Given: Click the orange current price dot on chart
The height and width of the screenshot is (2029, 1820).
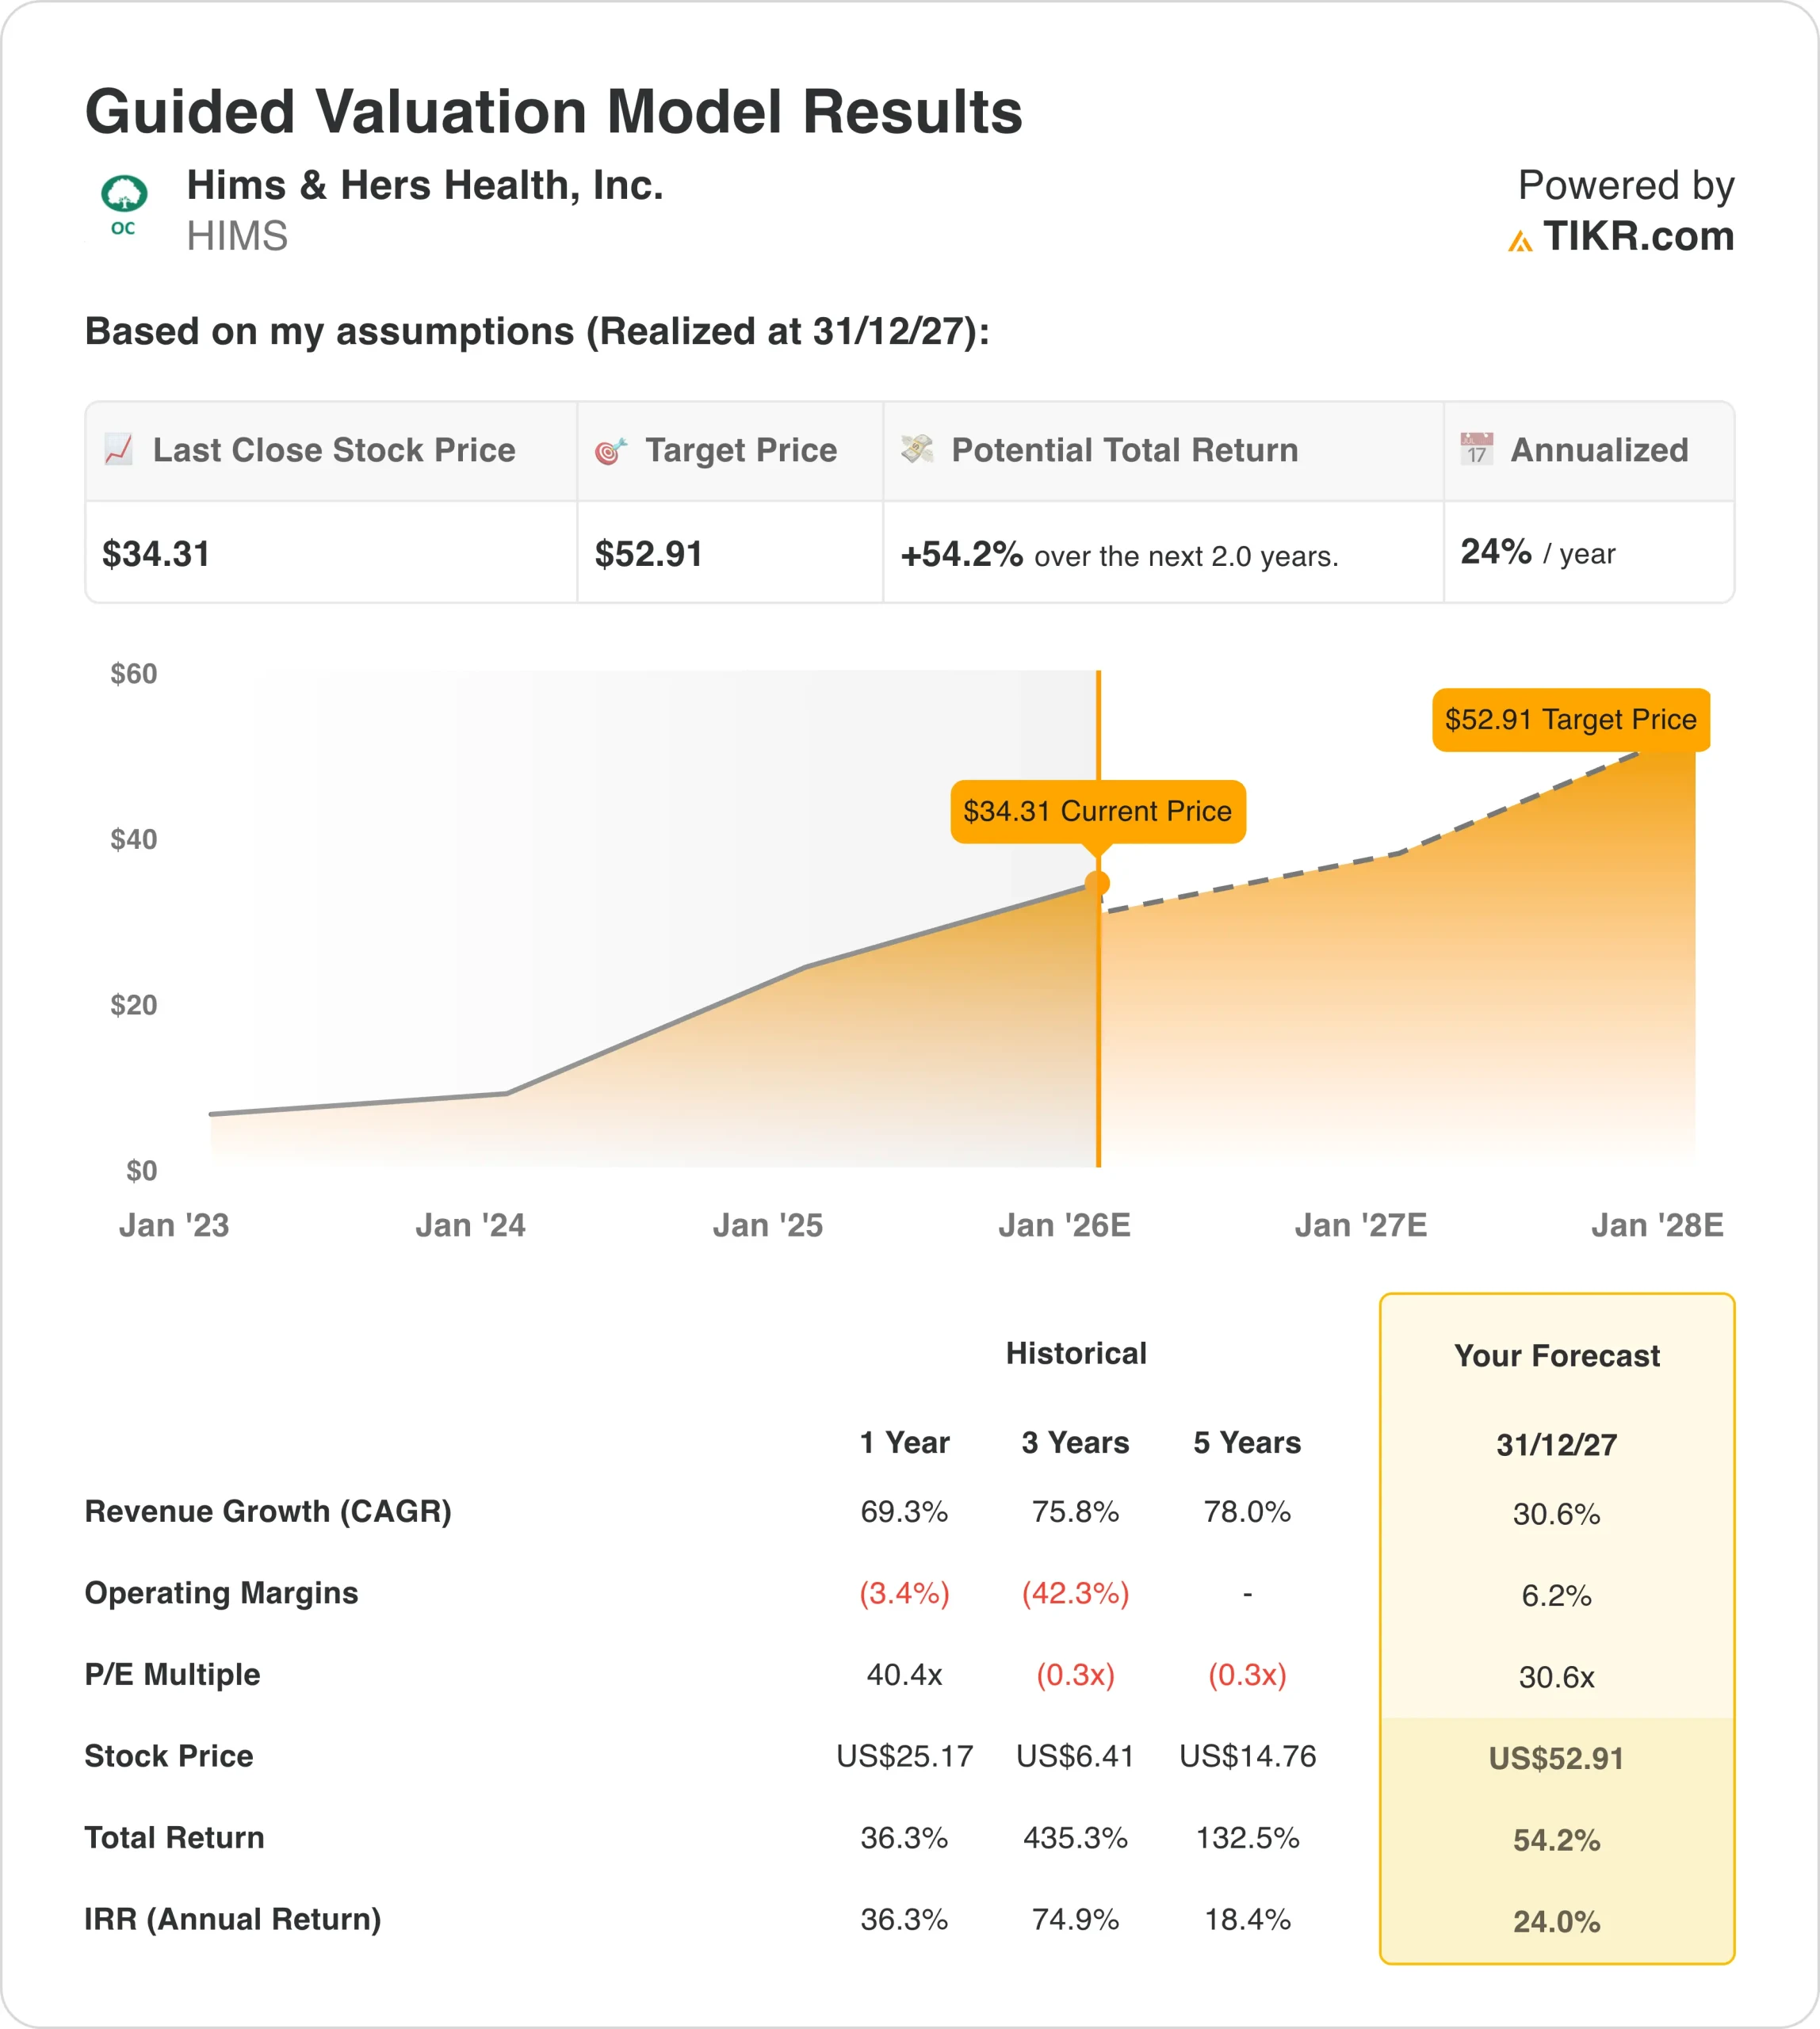Looking at the screenshot, I should (x=1097, y=883).
